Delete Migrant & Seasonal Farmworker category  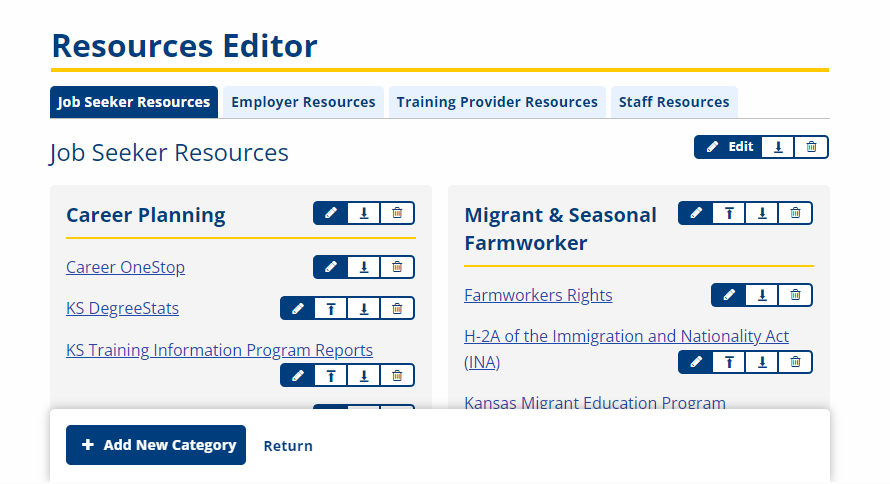click(x=795, y=213)
